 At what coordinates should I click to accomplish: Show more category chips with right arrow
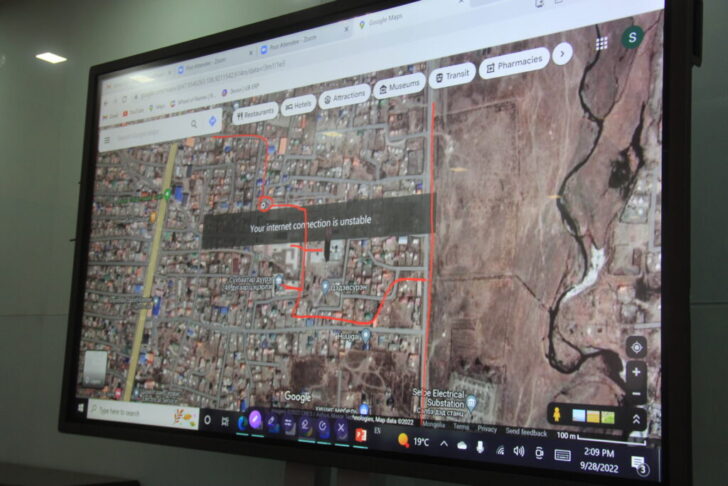tap(563, 53)
